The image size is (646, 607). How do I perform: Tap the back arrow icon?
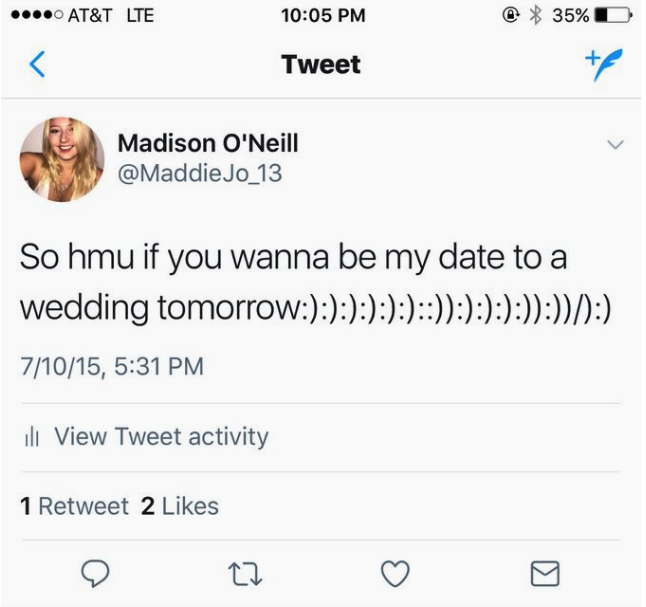37,66
